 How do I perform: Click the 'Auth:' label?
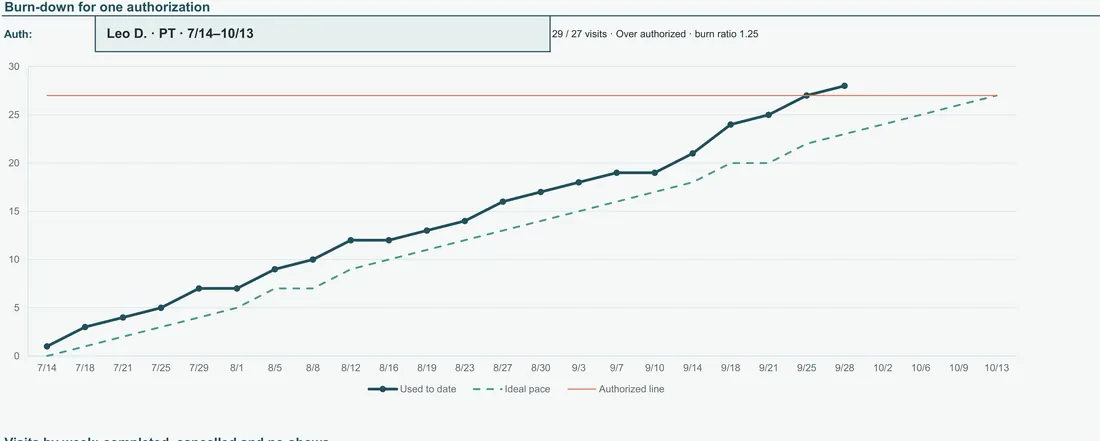click(x=18, y=34)
